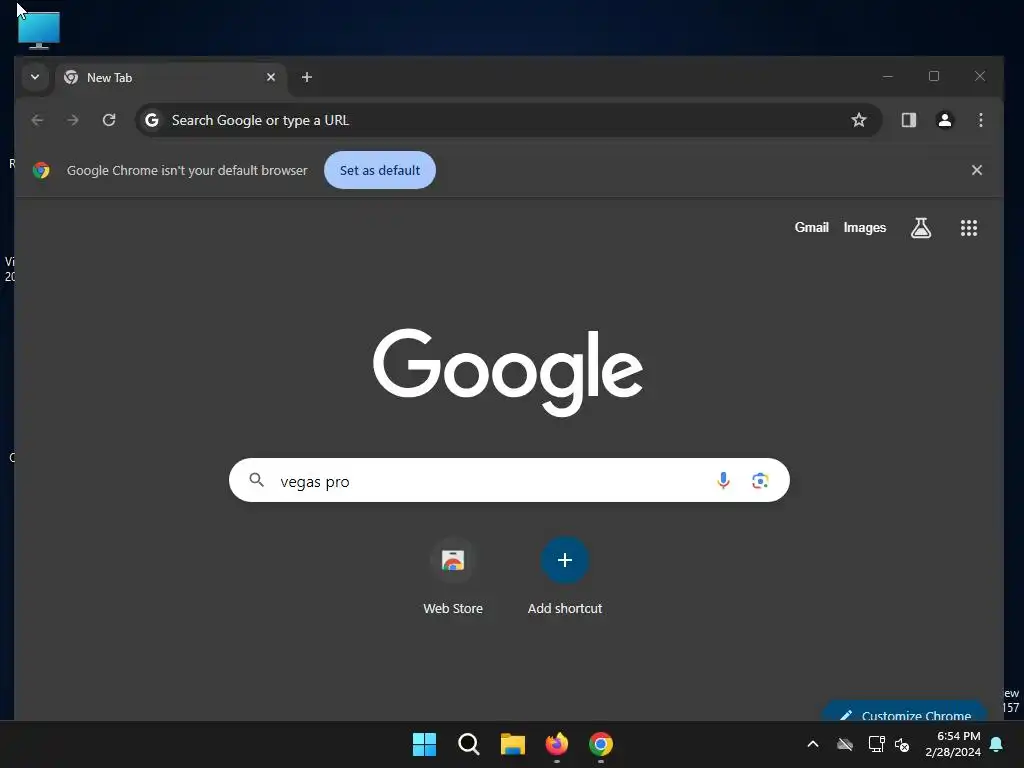The height and width of the screenshot is (768, 1024).
Task: Go back to the previous page
Action: pyautogui.click(x=37, y=120)
